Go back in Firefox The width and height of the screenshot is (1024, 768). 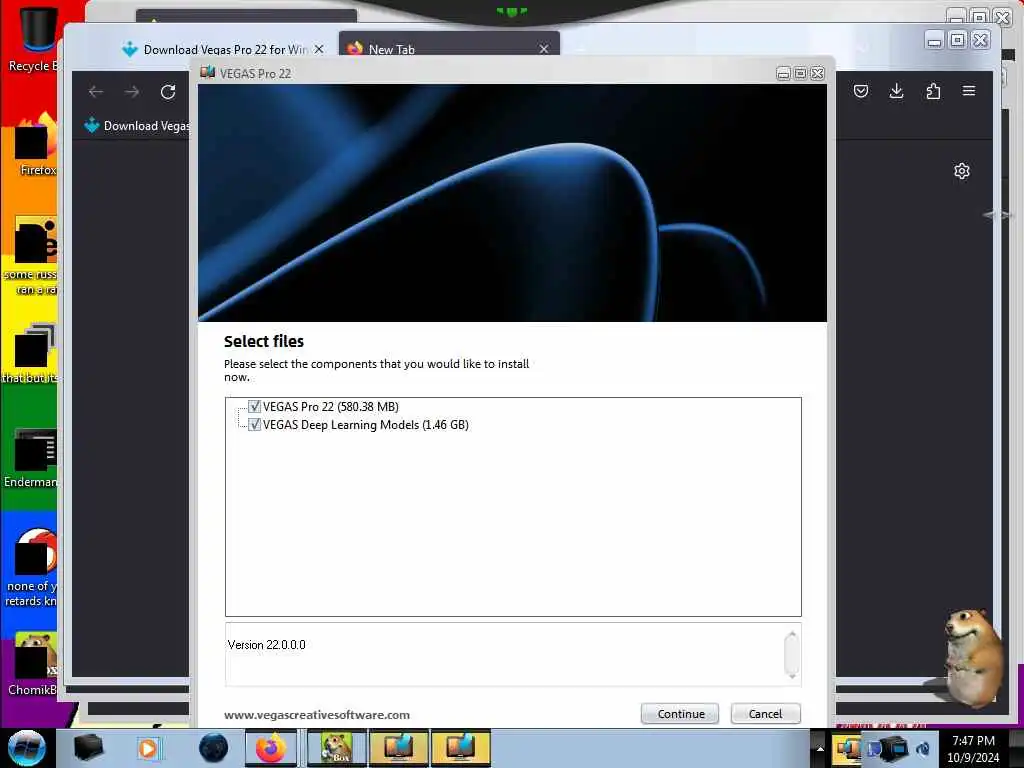(x=96, y=92)
